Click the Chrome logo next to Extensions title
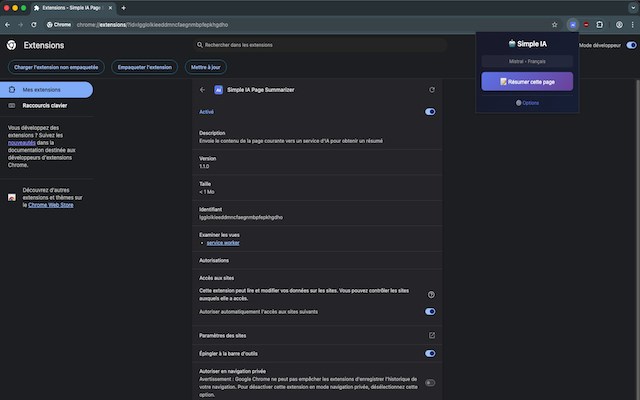 pyautogui.click(x=11, y=45)
